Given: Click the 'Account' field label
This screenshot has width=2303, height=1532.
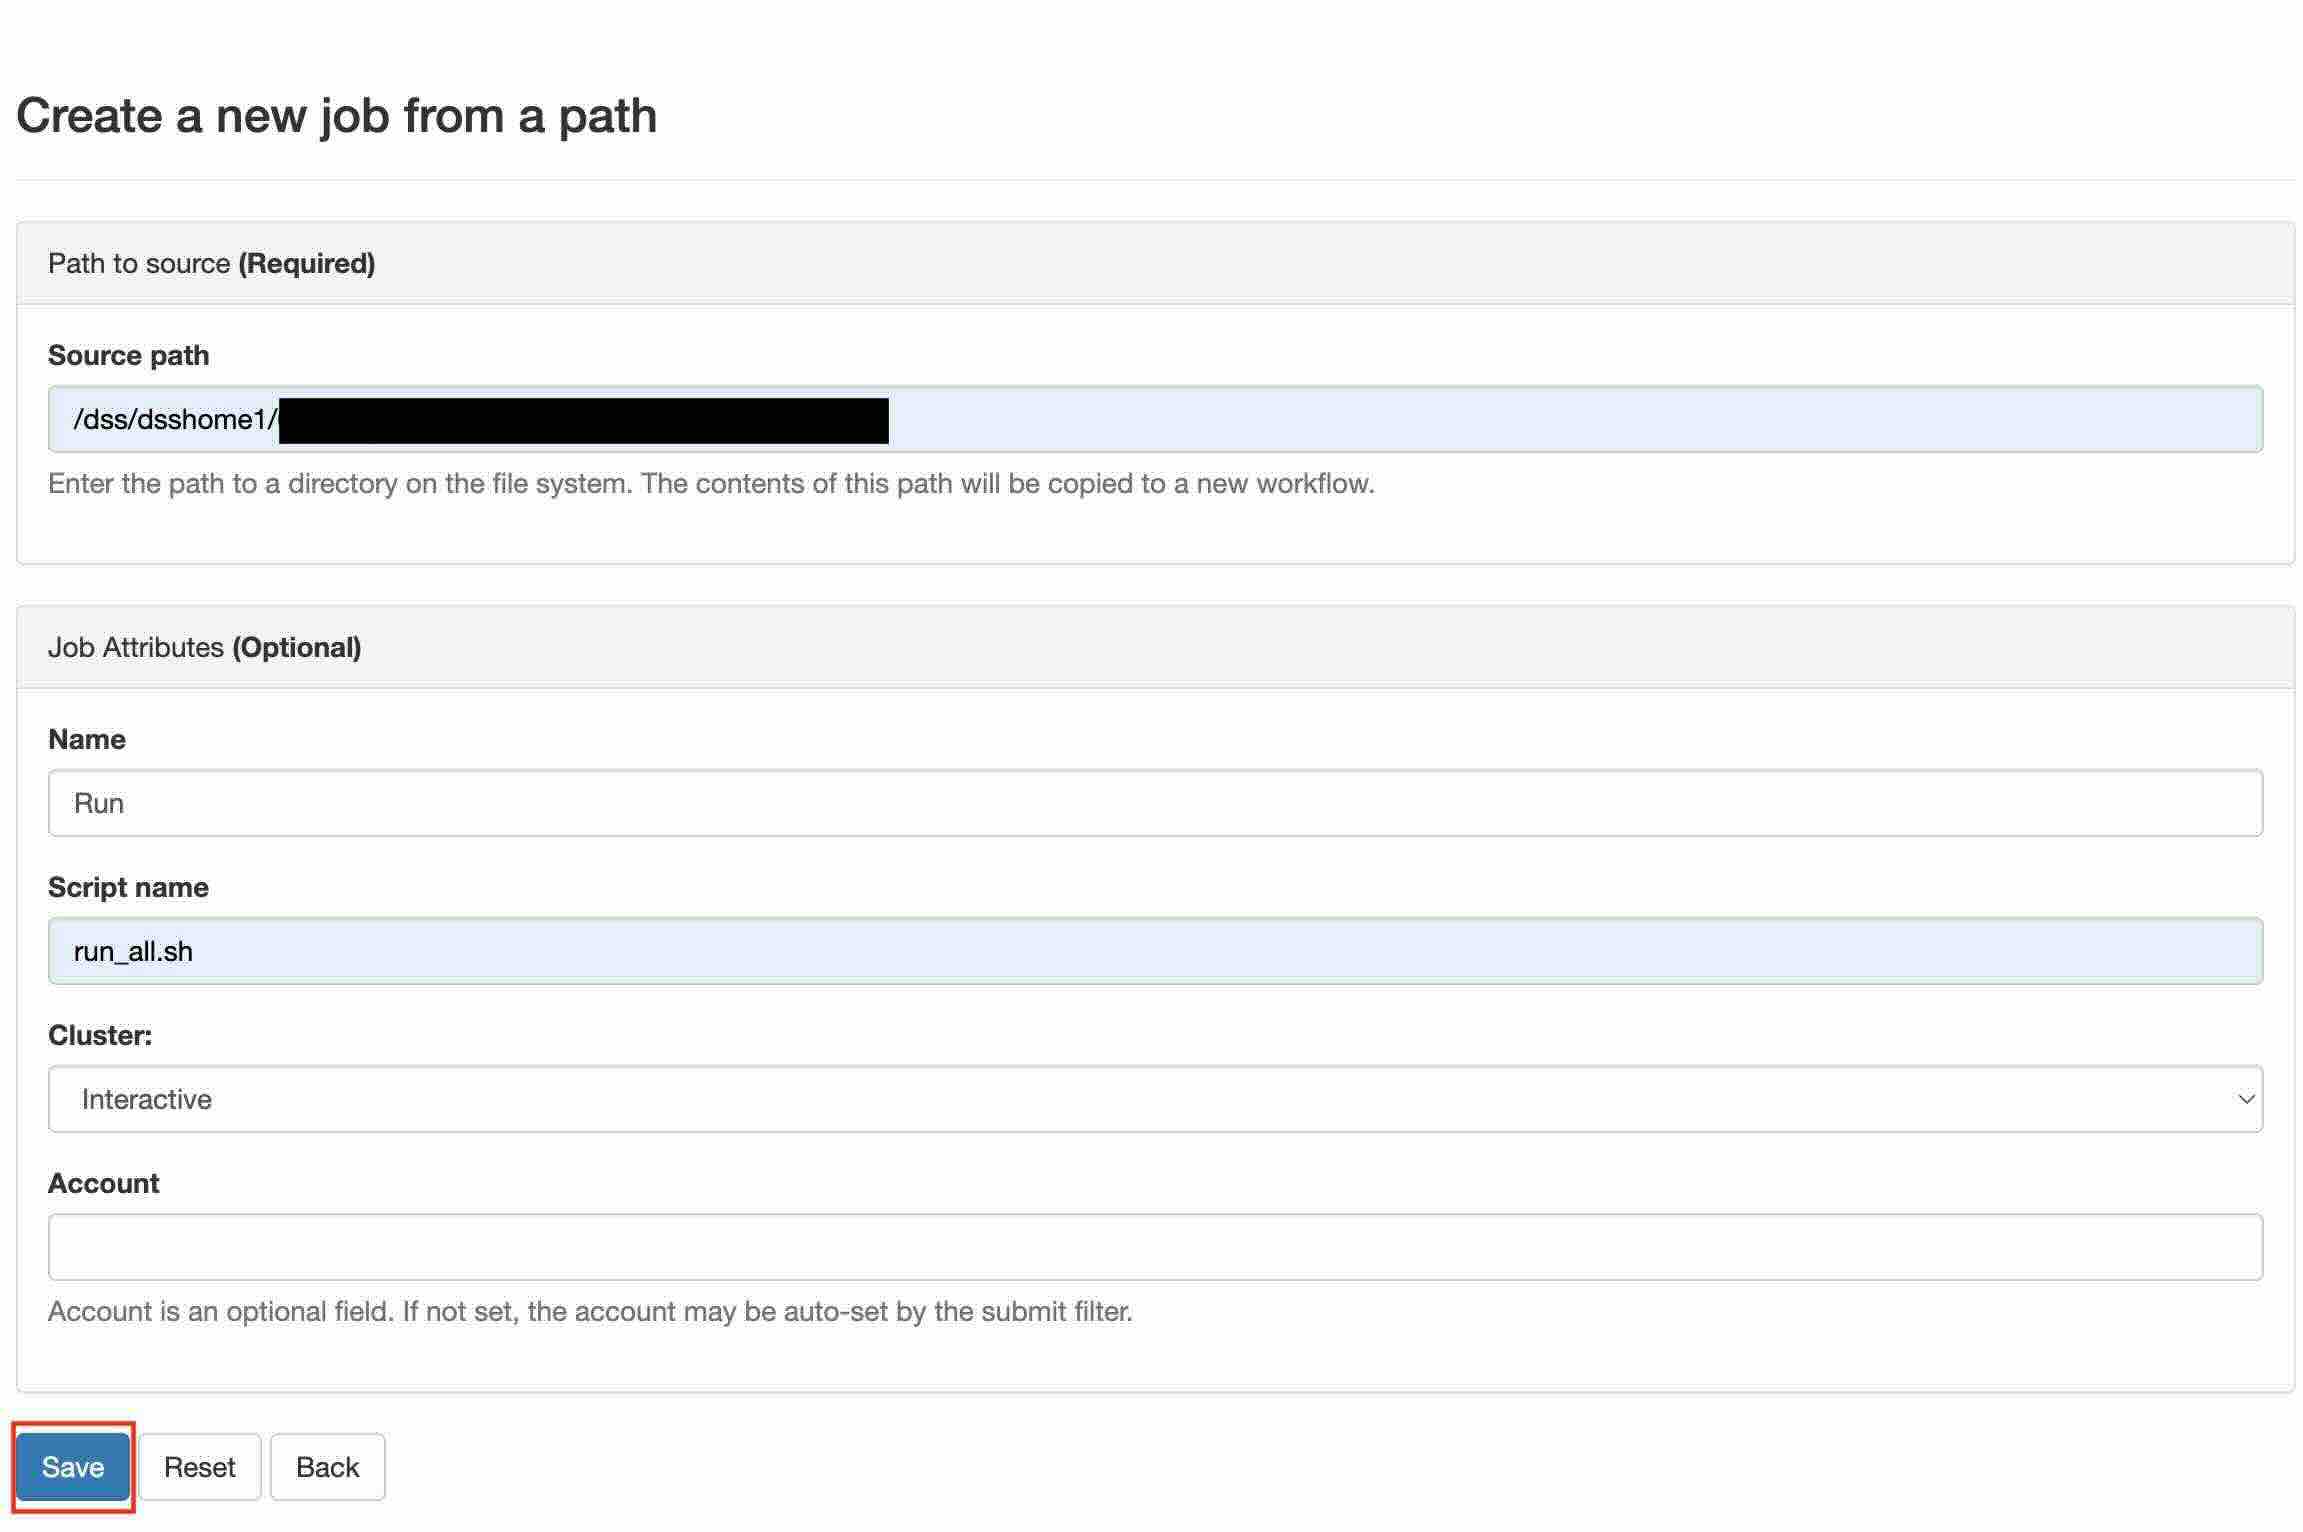Looking at the screenshot, I should tap(104, 1183).
